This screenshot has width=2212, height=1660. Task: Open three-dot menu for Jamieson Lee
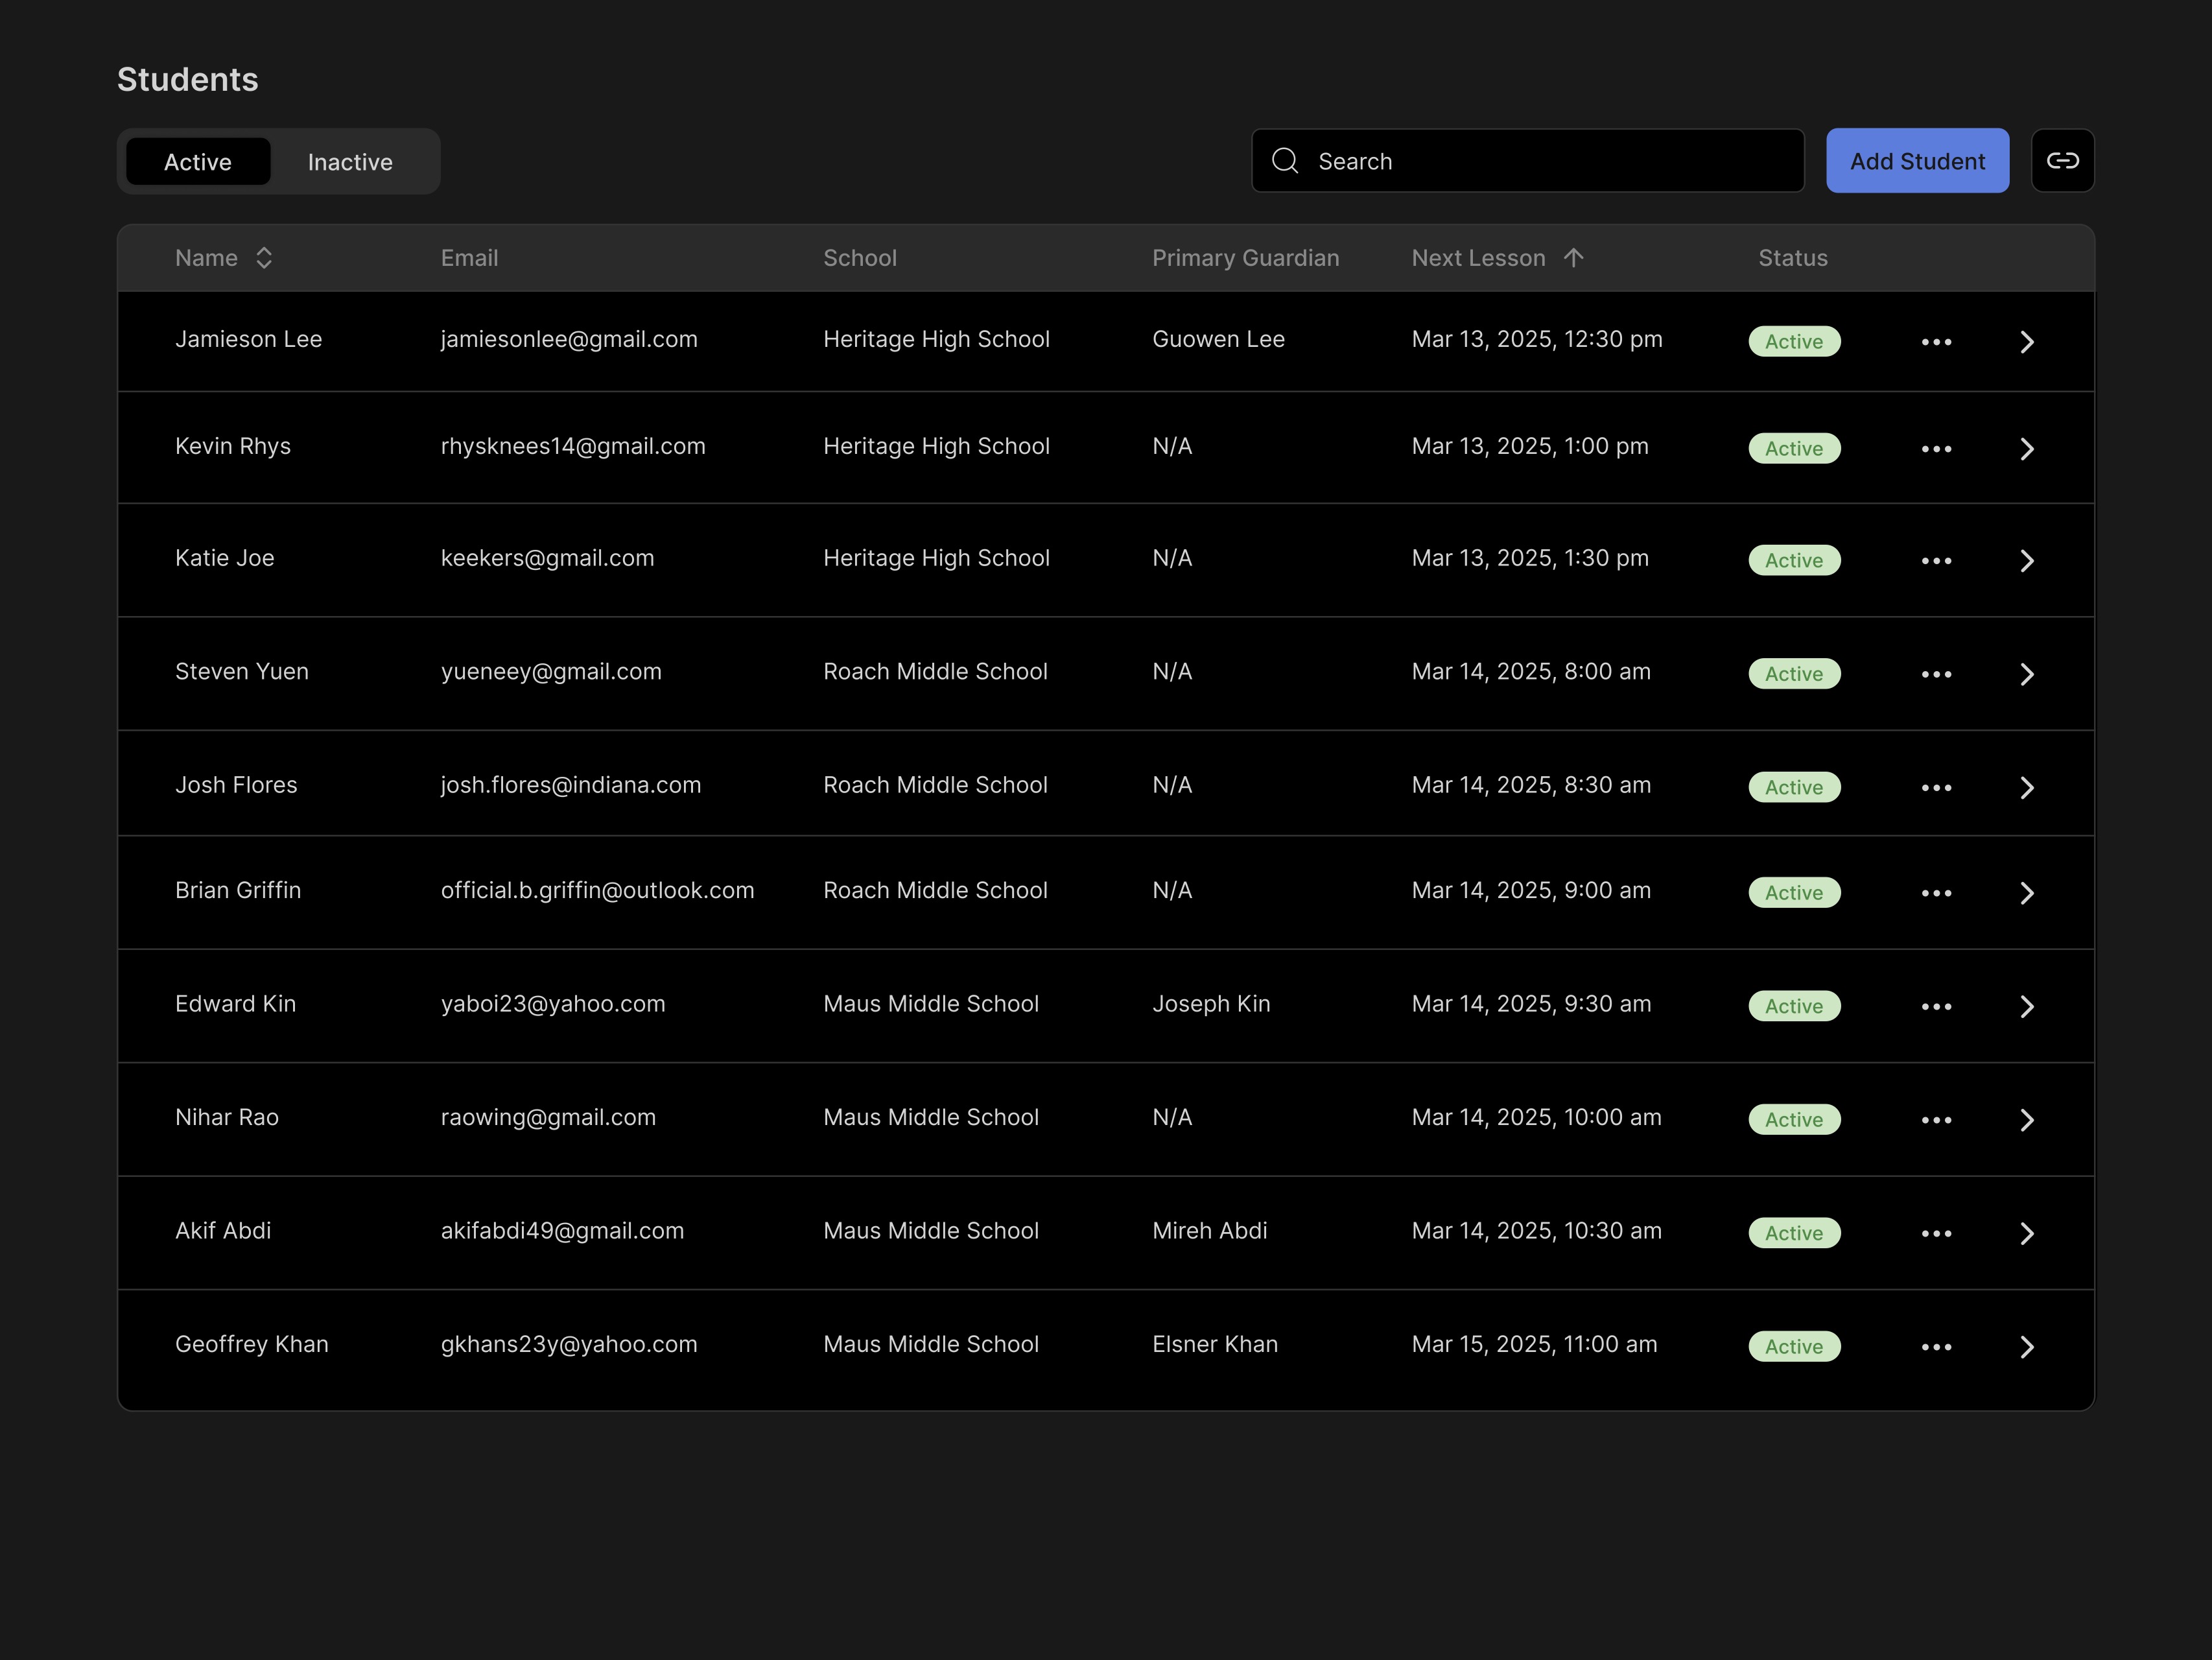[1936, 342]
